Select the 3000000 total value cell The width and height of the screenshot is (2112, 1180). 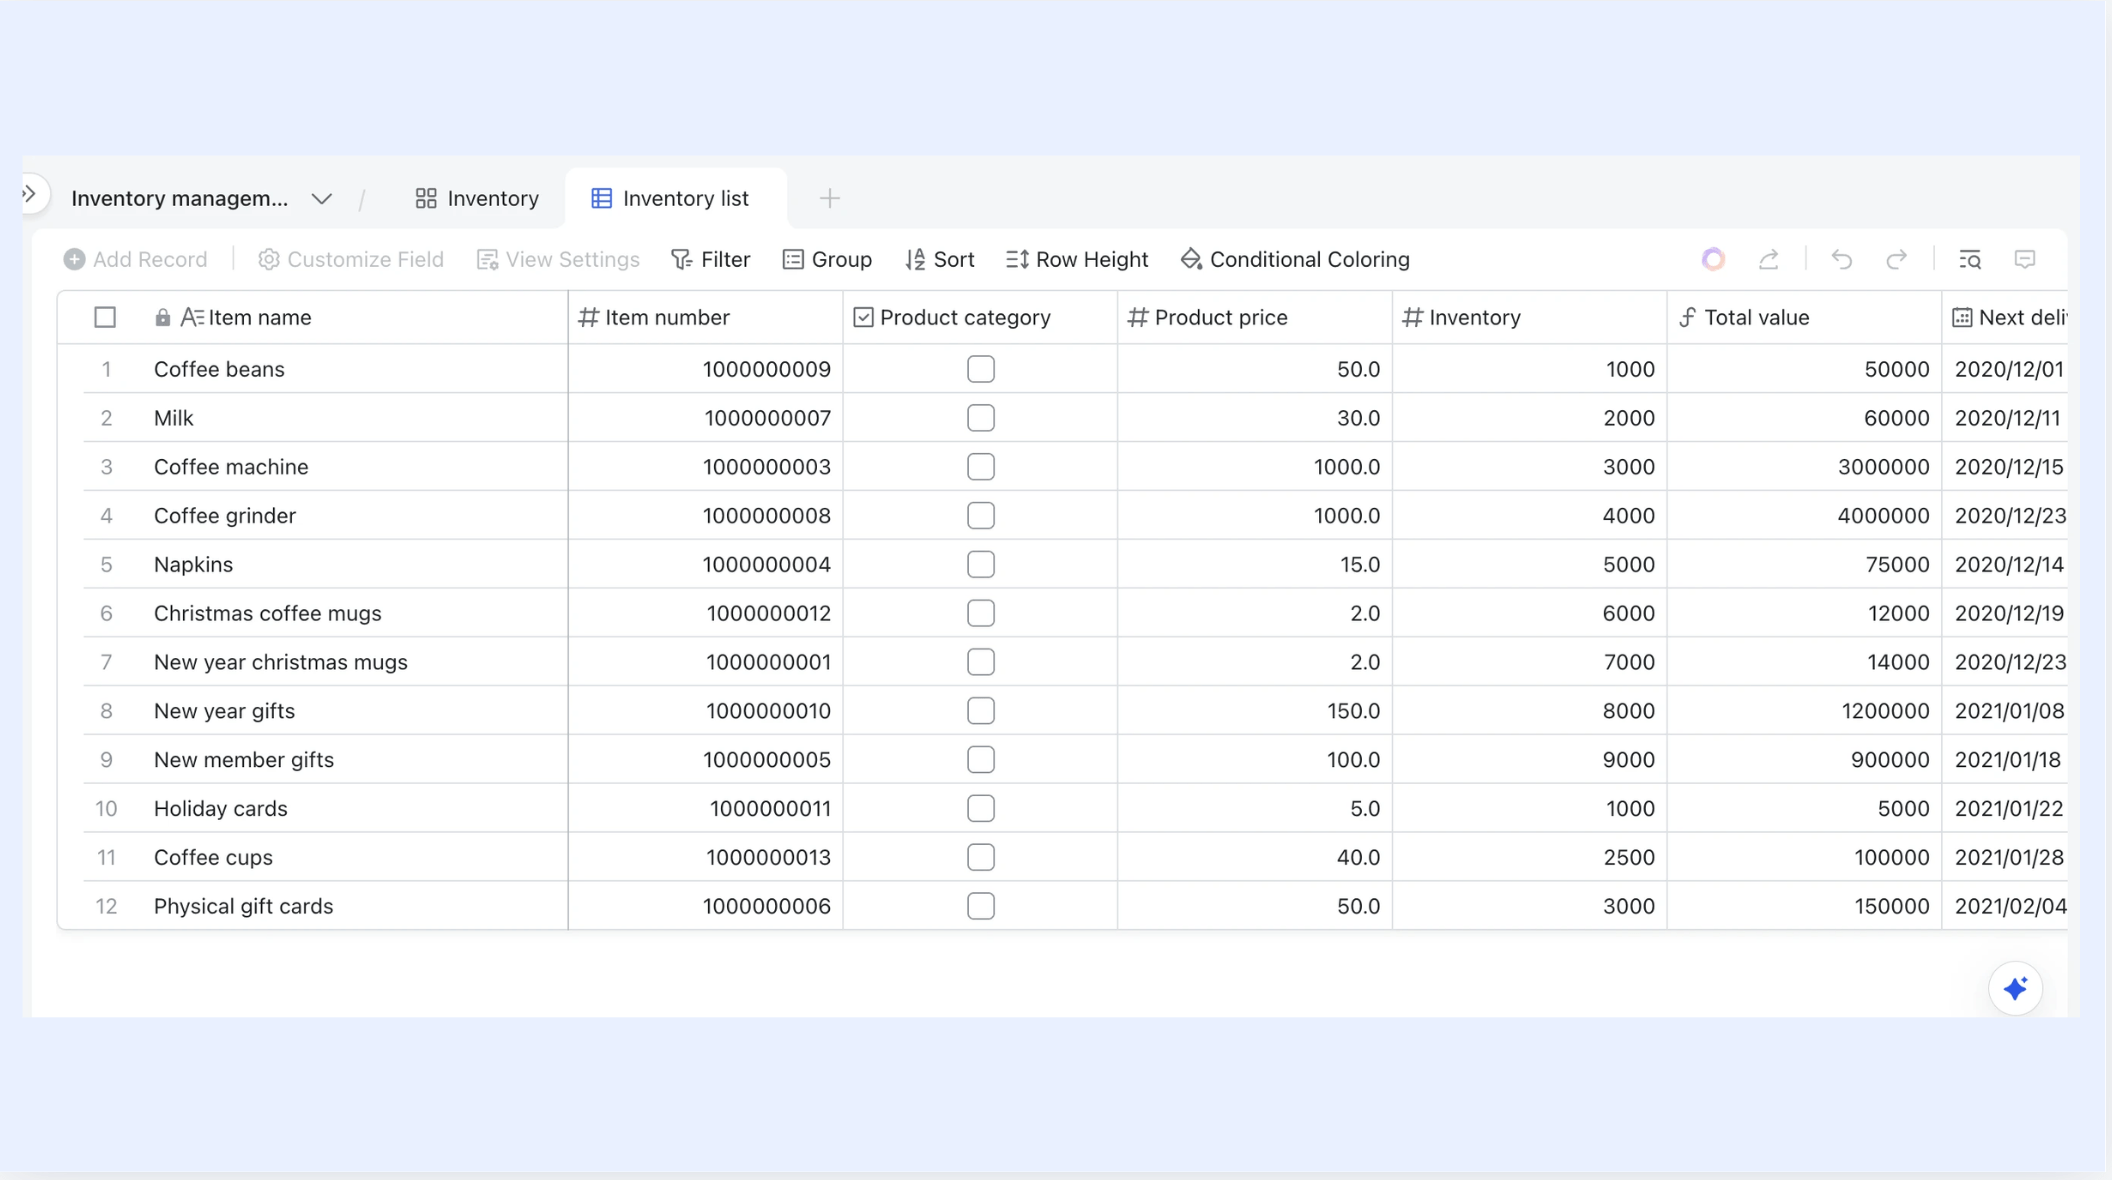[x=1805, y=467]
